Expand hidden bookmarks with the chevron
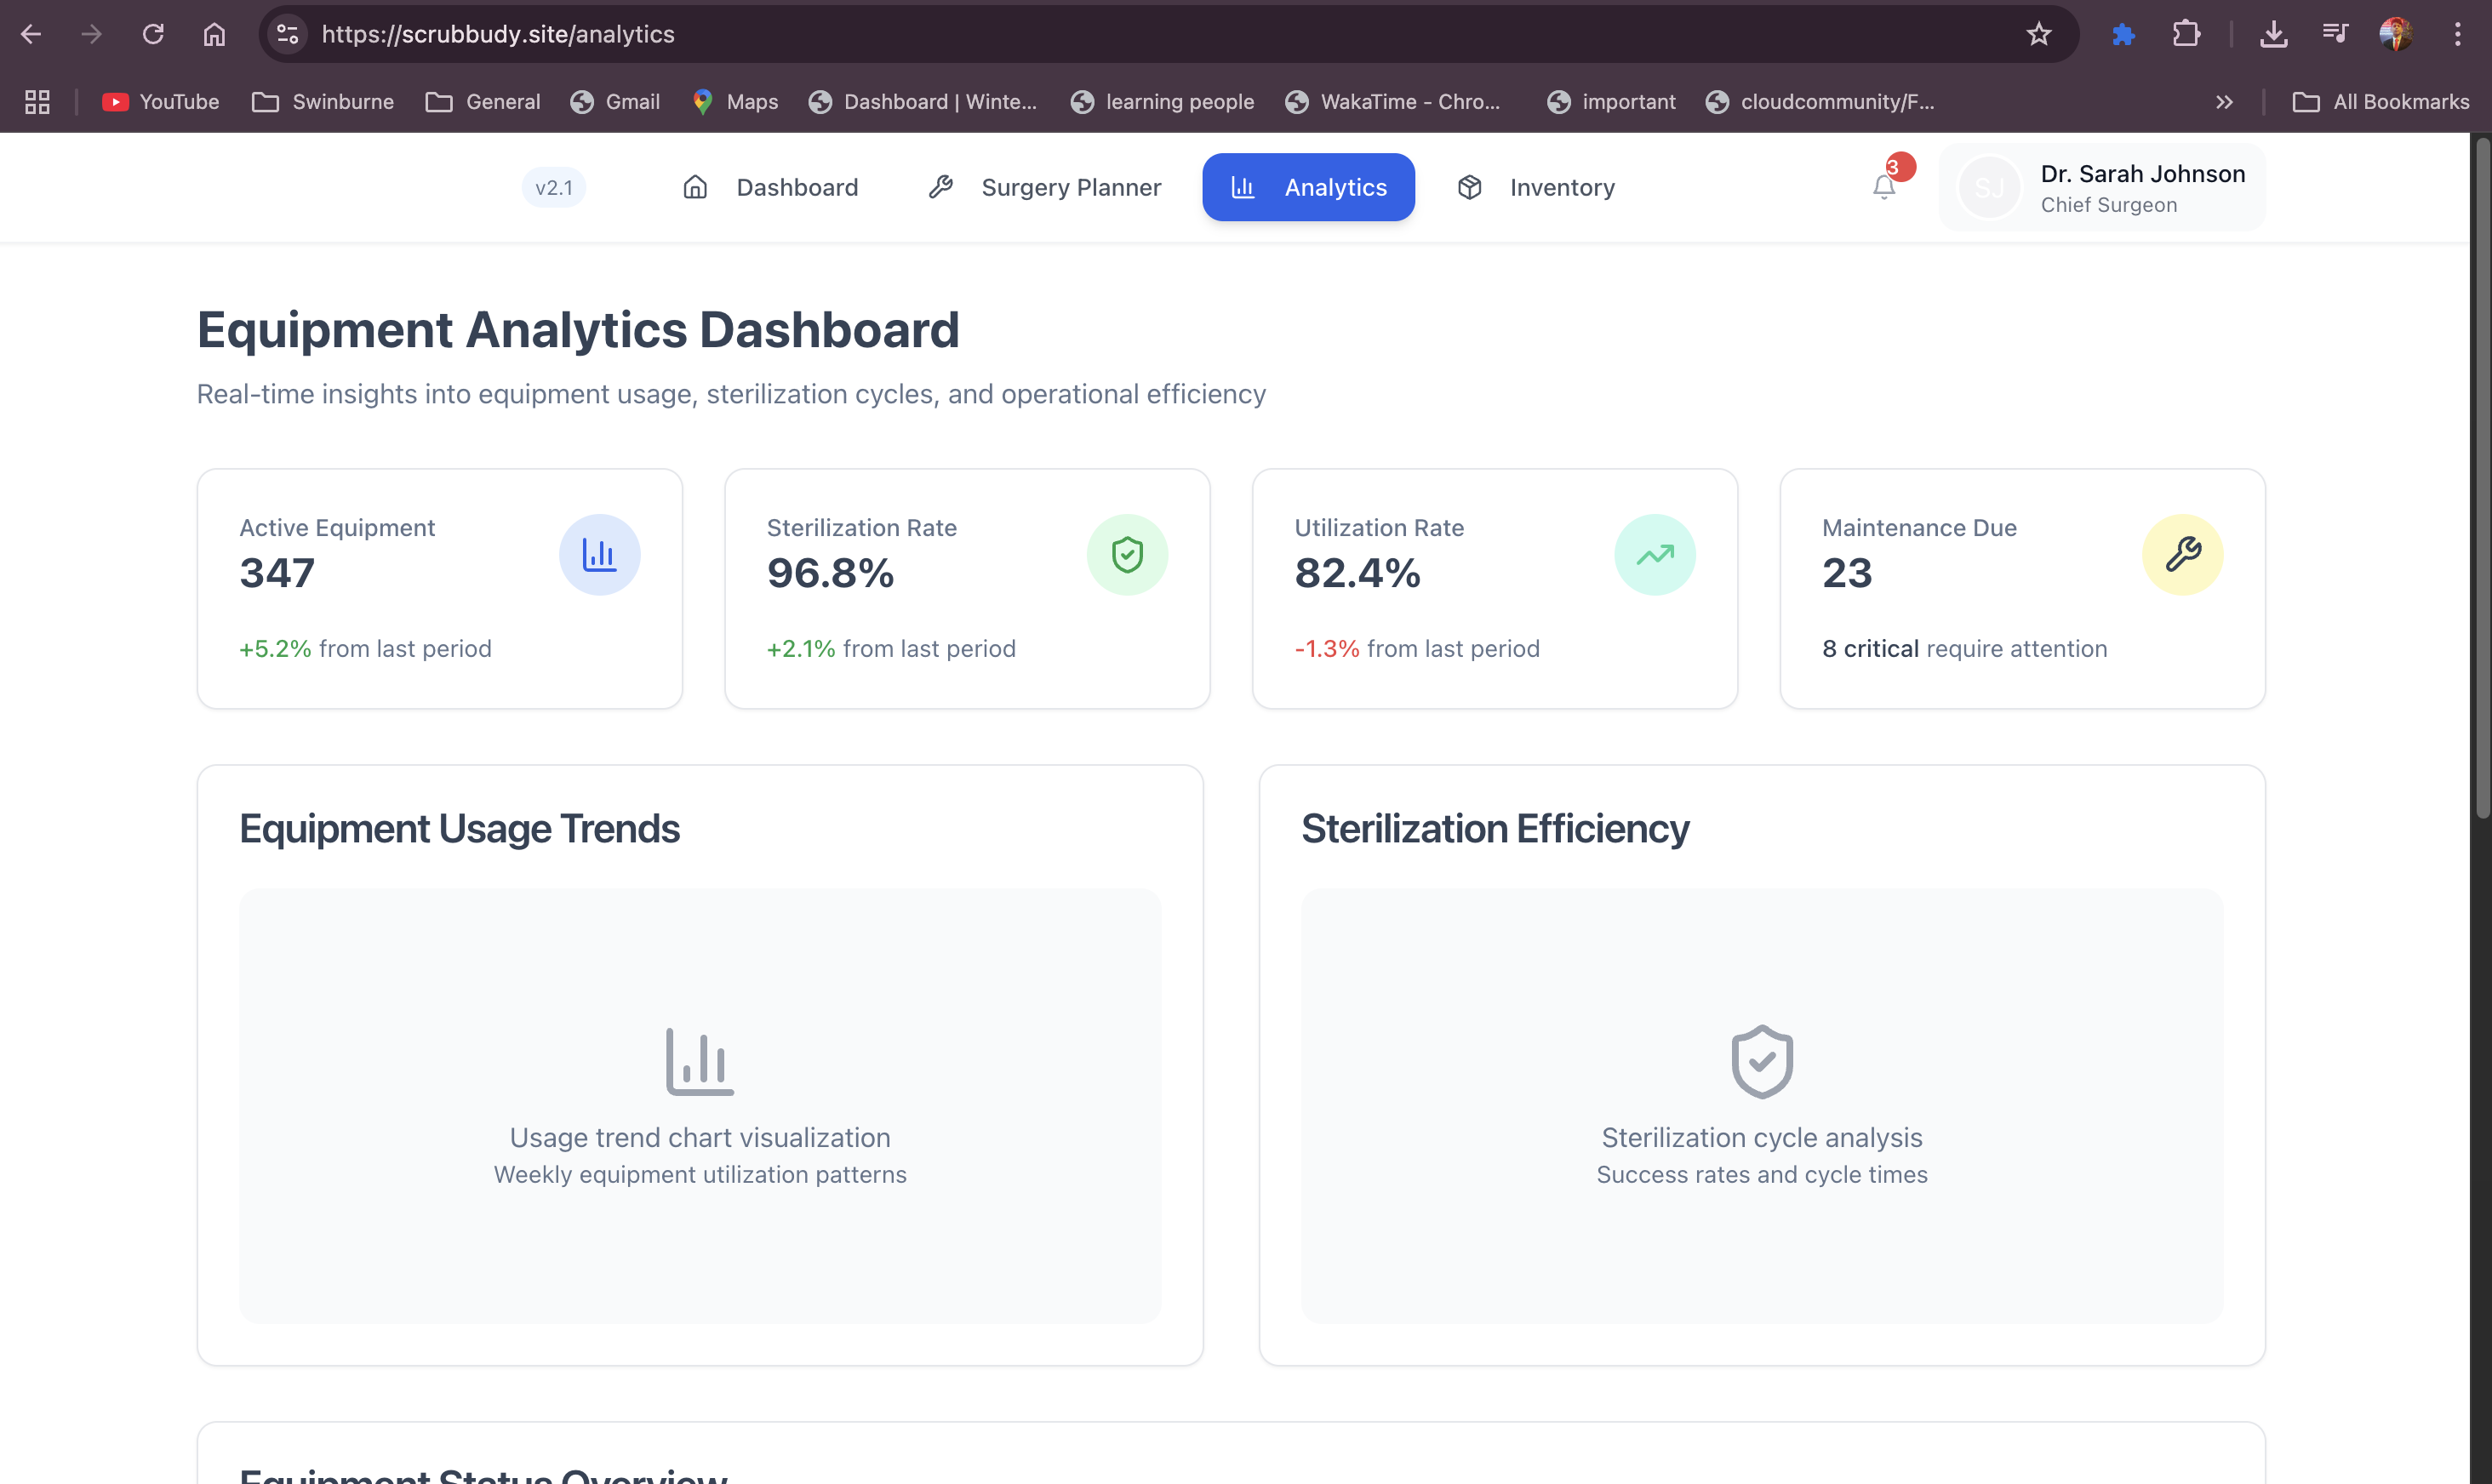Image resolution: width=2492 pixels, height=1484 pixels. coord(2224,102)
